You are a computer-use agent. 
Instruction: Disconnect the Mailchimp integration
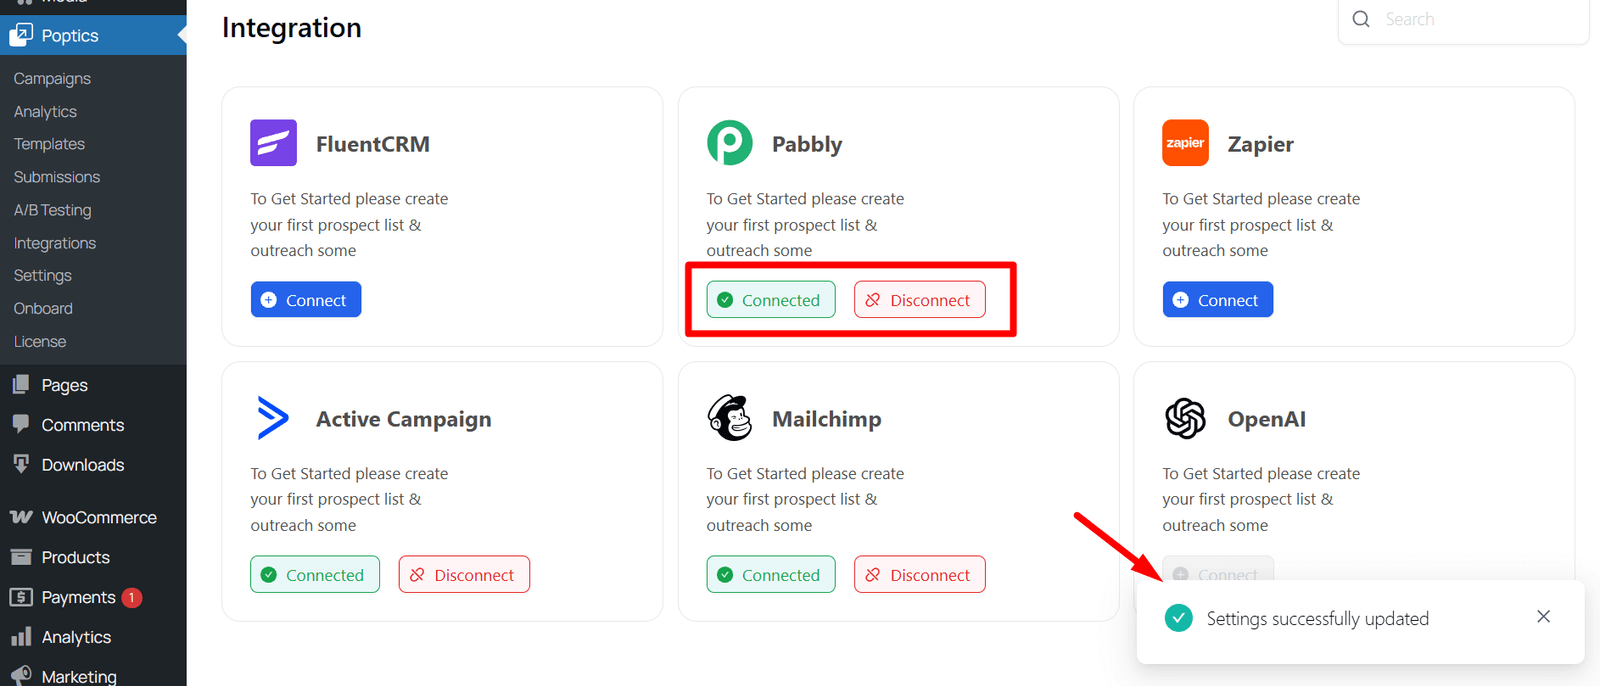pyautogui.click(x=919, y=575)
